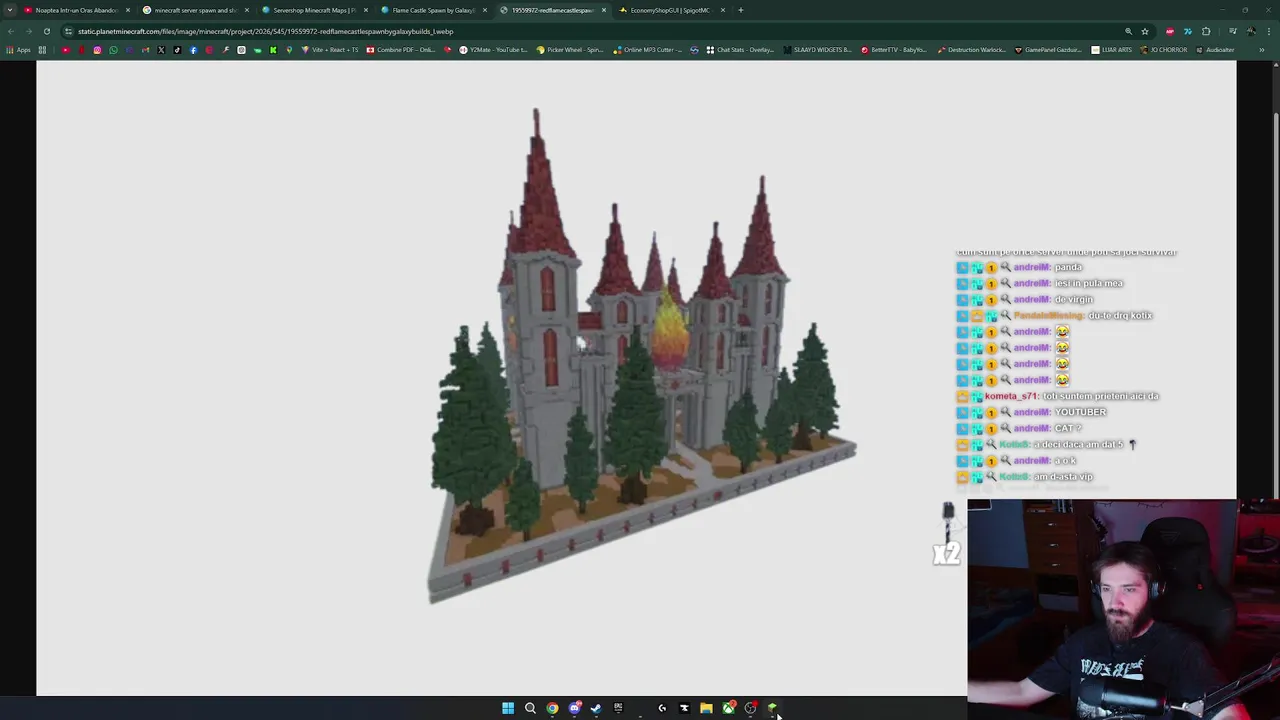Open Discord from the taskbar
Image resolution: width=1280 pixels, height=720 pixels.
click(x=575, y=708)
